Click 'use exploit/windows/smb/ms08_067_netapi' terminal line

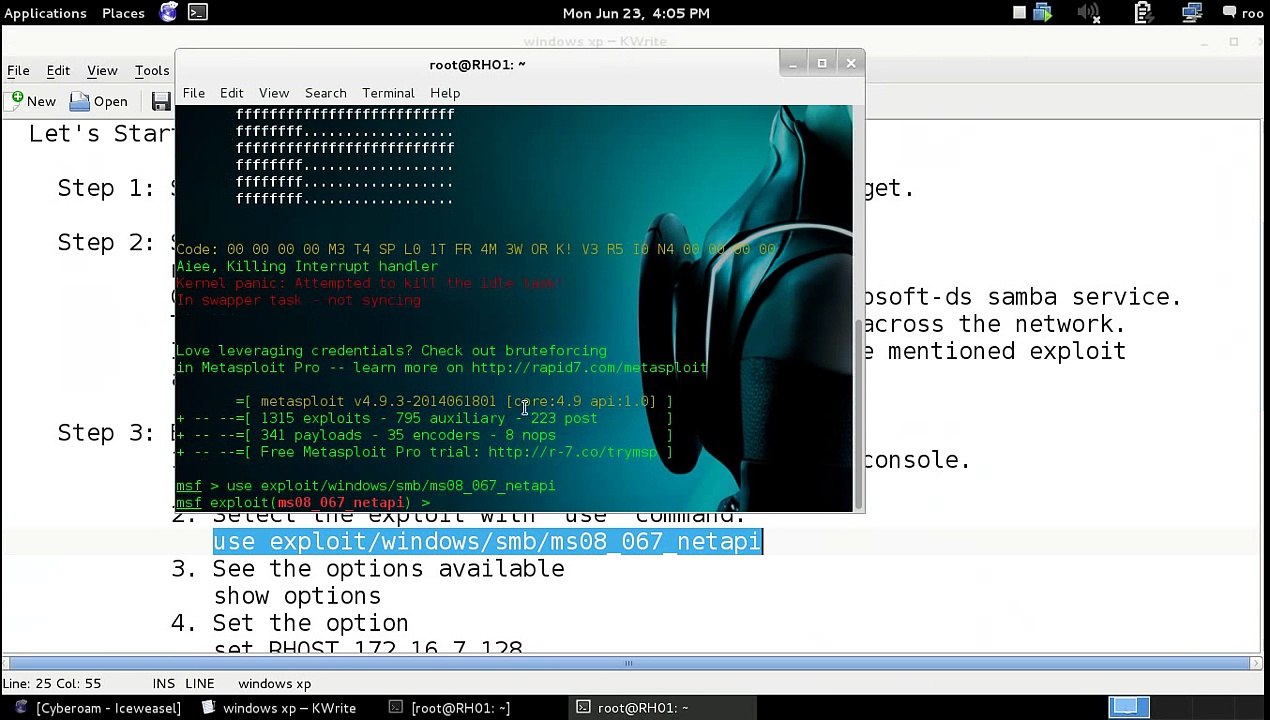[x=365, y=486]
